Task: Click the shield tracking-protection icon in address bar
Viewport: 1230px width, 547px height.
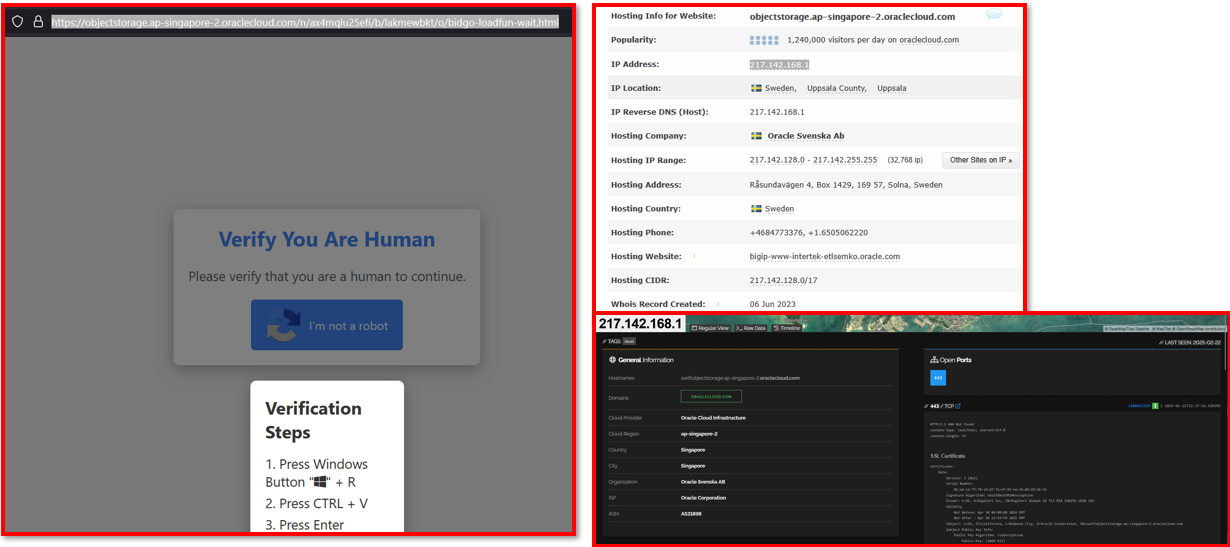Action: pyautogui.click(x=18, y=21)
